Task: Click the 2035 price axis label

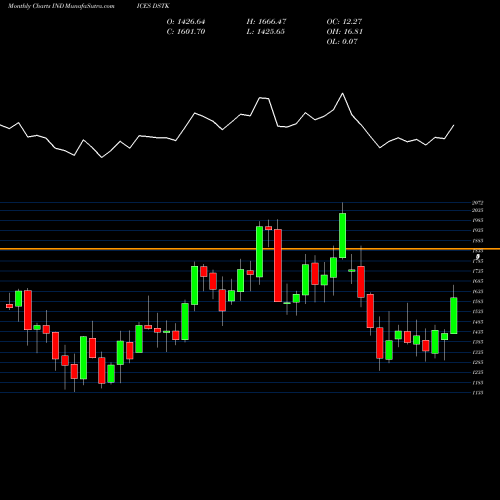Action: tap(478, 210)
